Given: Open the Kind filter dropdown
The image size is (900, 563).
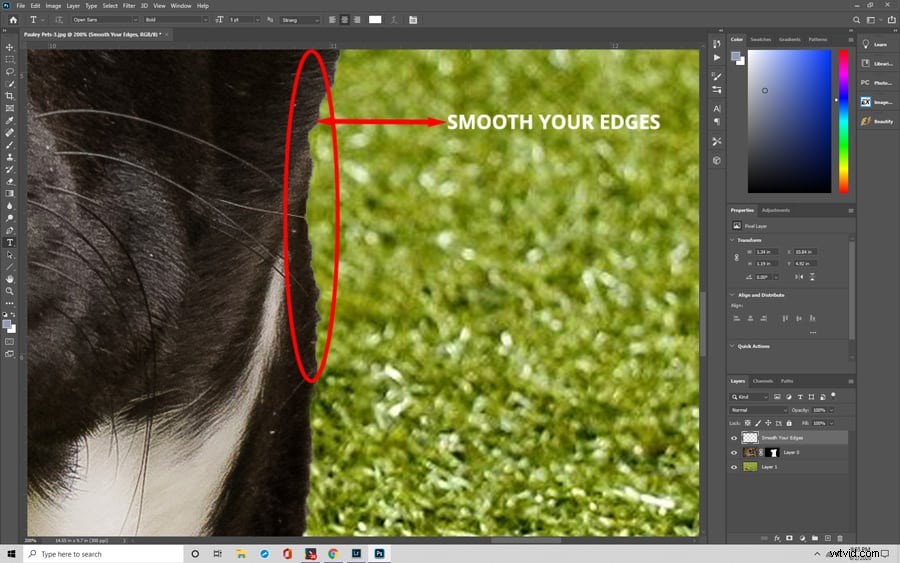Looking at the screenshot, I should (749, 397).
